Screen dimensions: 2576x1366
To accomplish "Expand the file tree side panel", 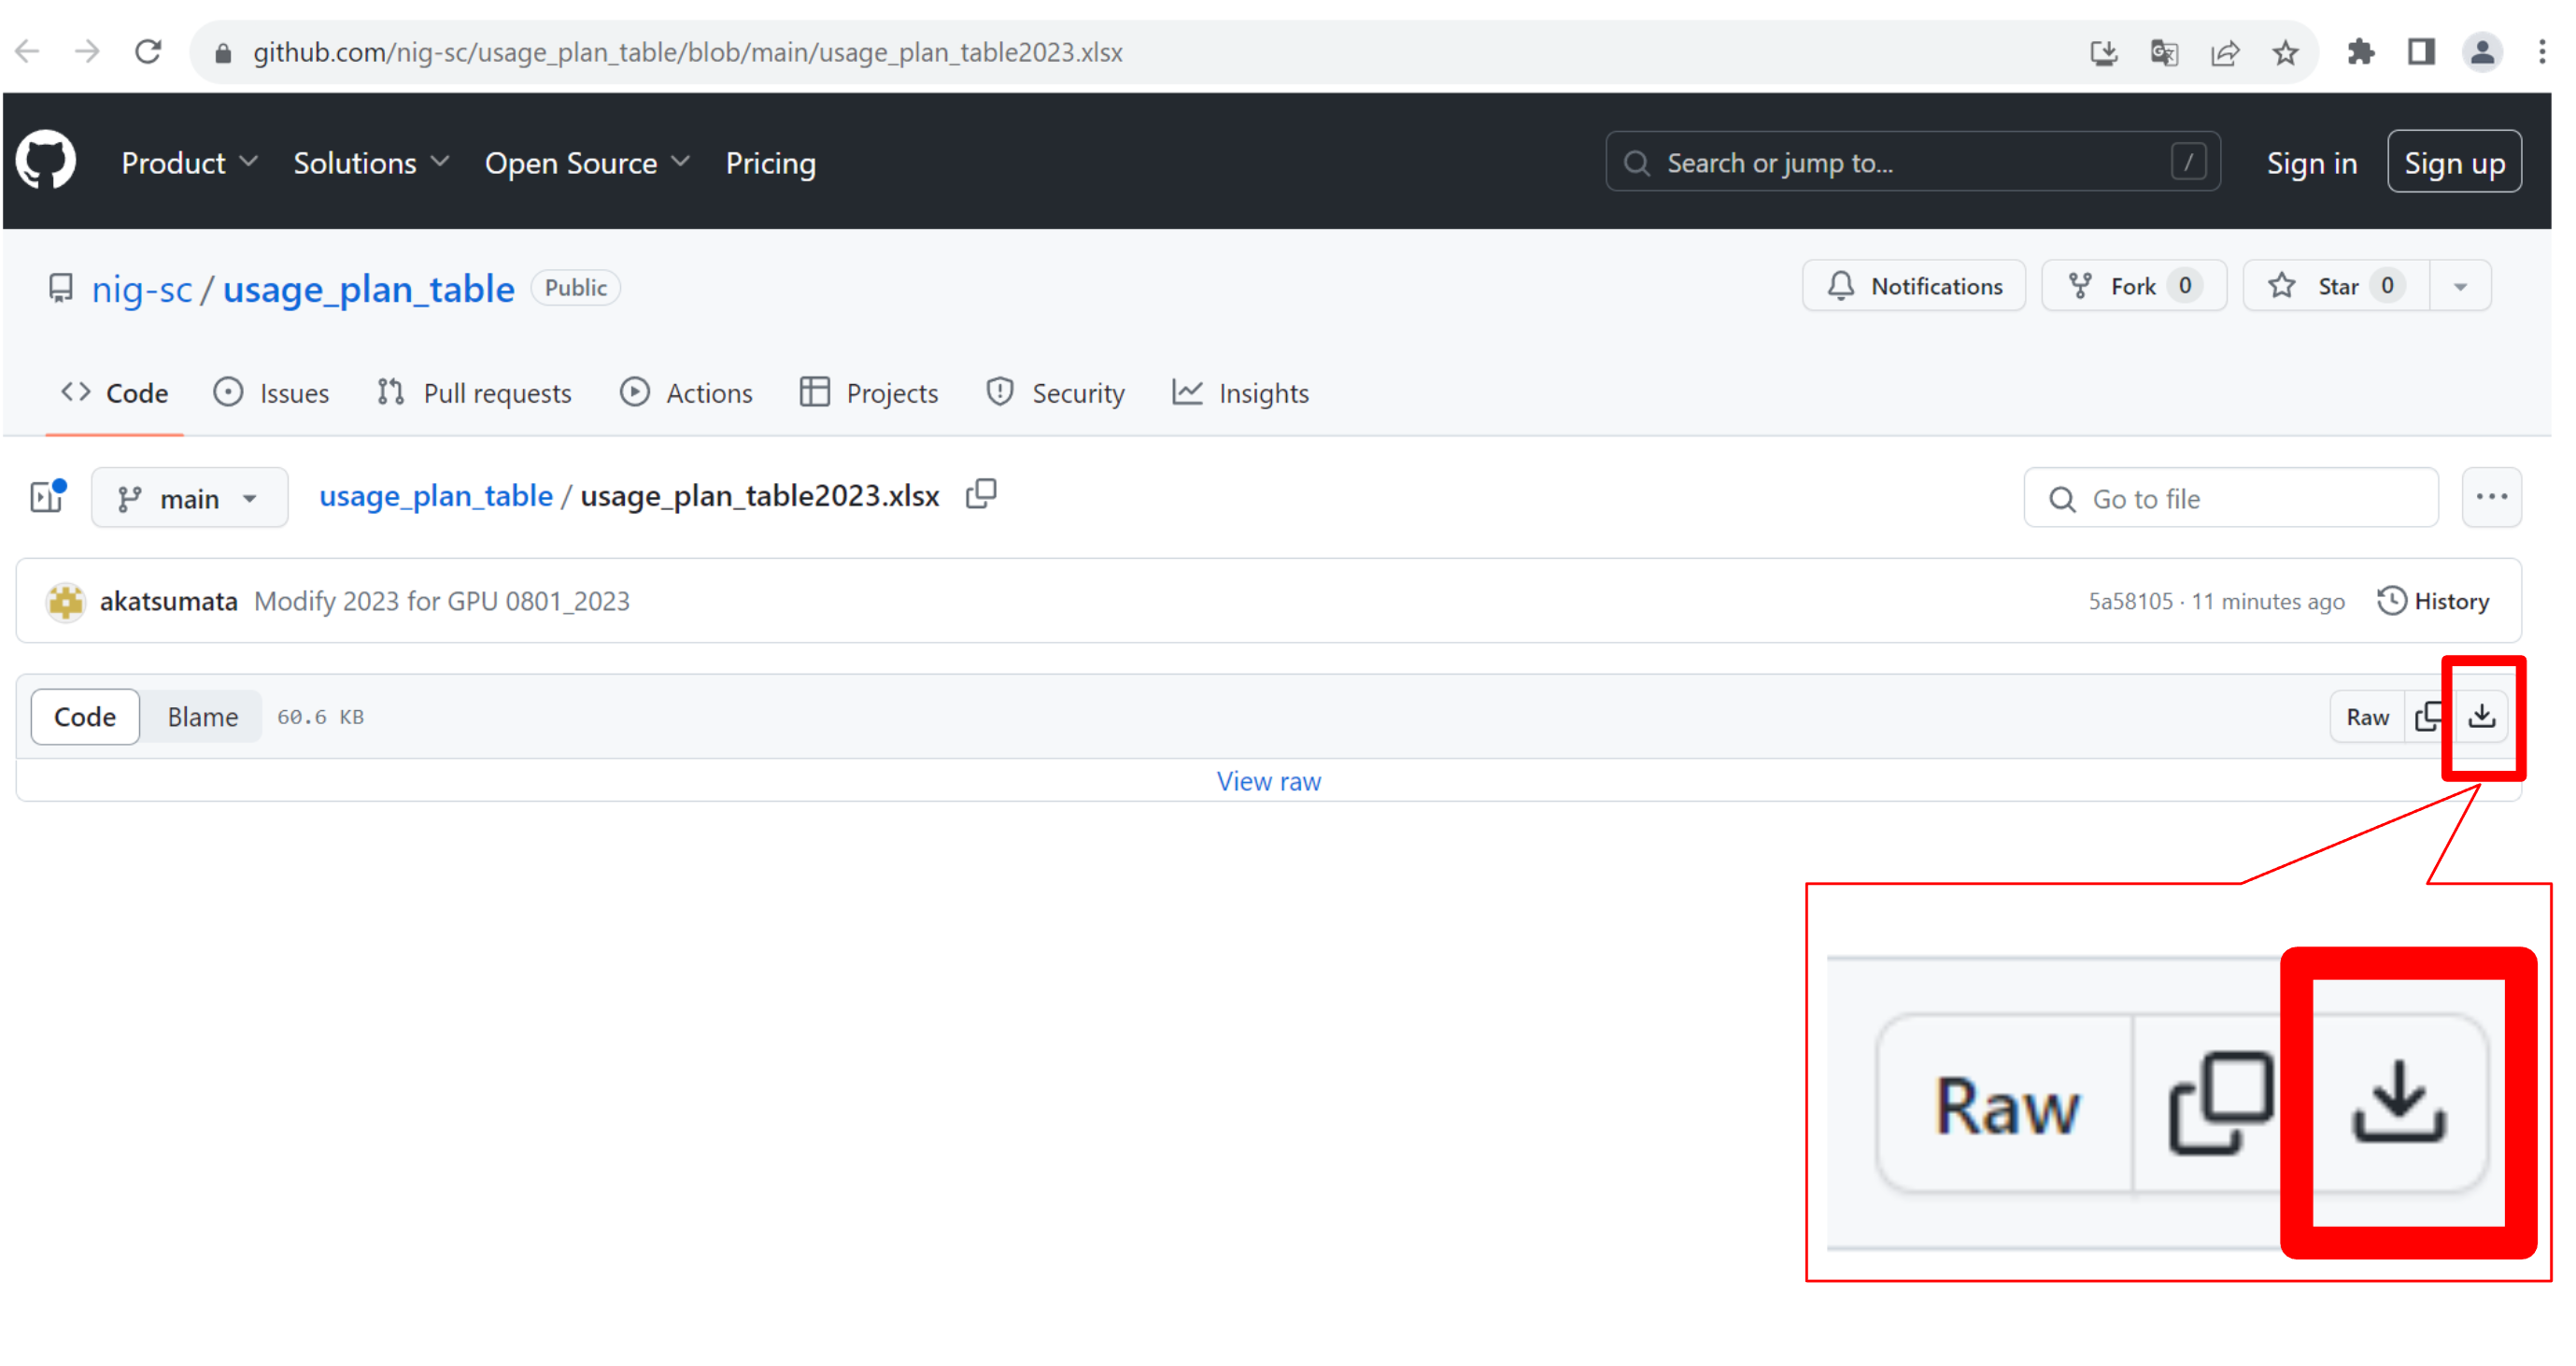I will coord(47,497).
